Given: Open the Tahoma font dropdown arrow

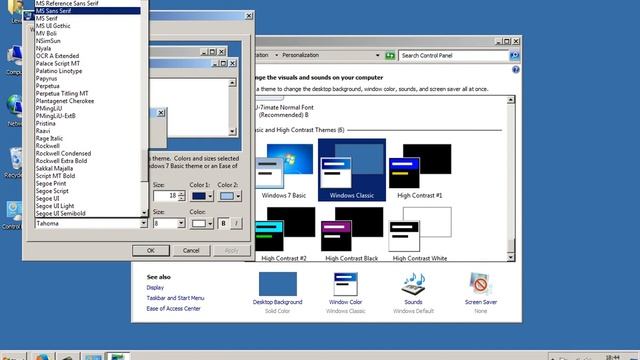Looking at the screenshot, I should pos(144,223).
